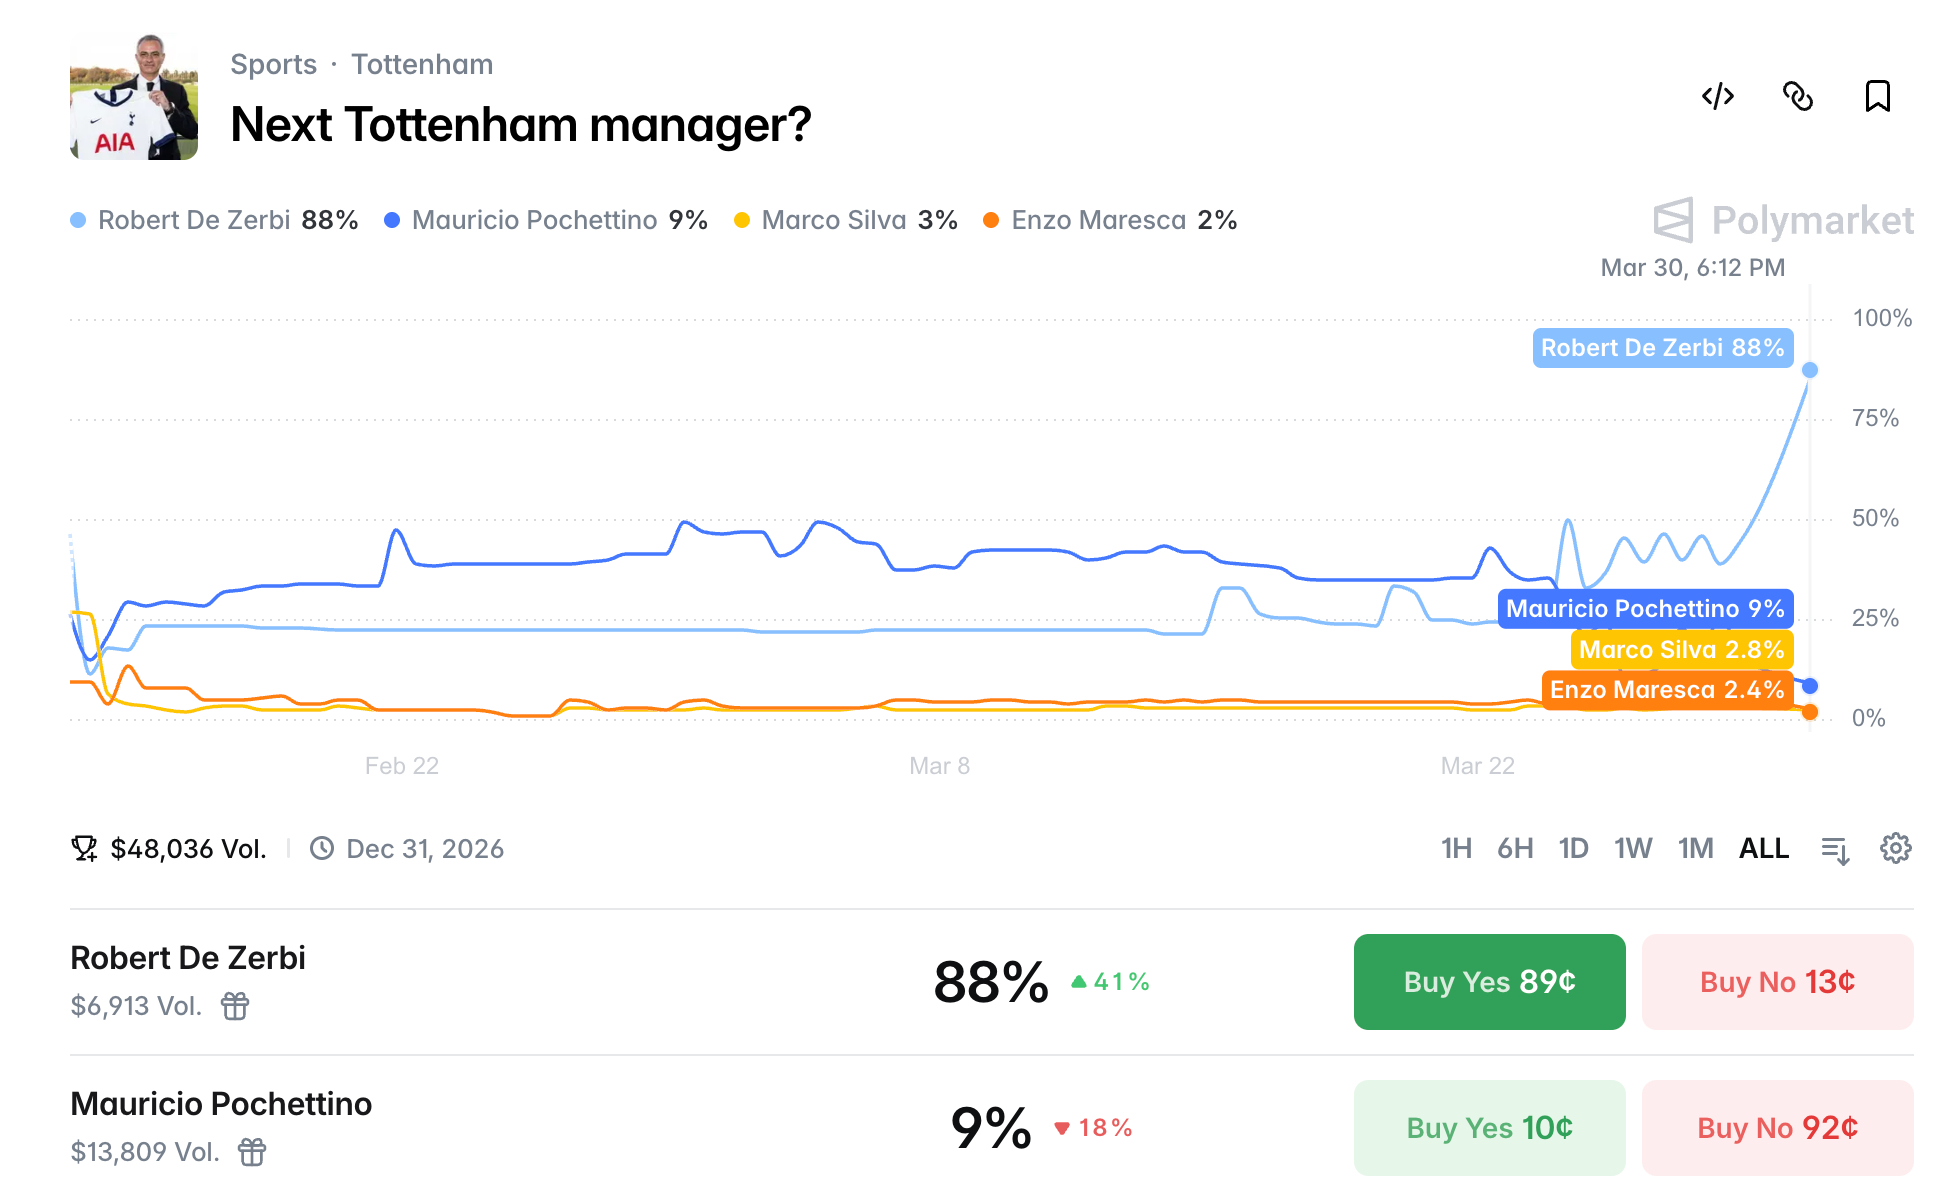The image size is (1946, 1198).
Task: Switch to the 1W chart view
Action: point(1633,849)
